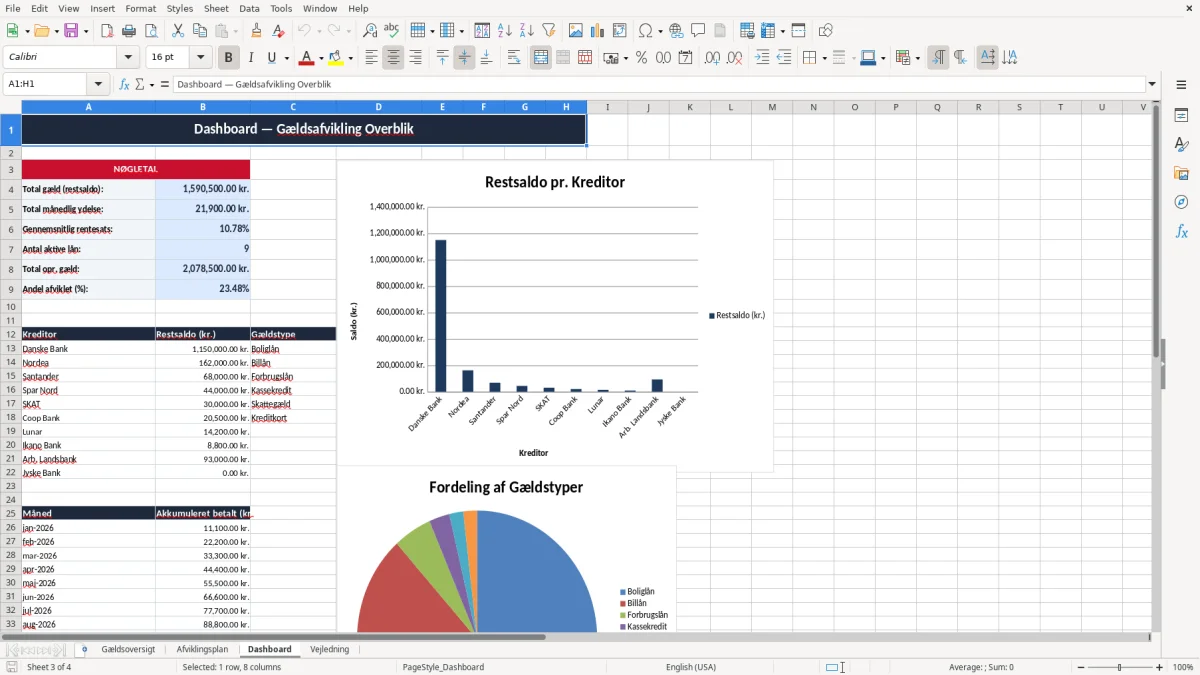
Task: Export directly as PDF
Action: click(107, 31)
